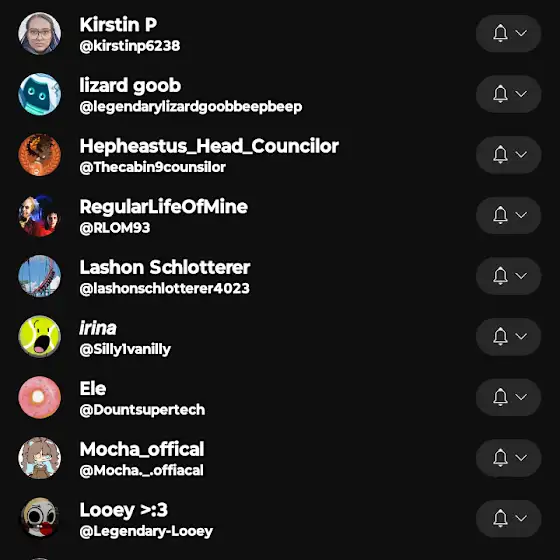Open the @Mocha._.offiacal handle
This screenshot has width=560, height=560.
point(141,471)
